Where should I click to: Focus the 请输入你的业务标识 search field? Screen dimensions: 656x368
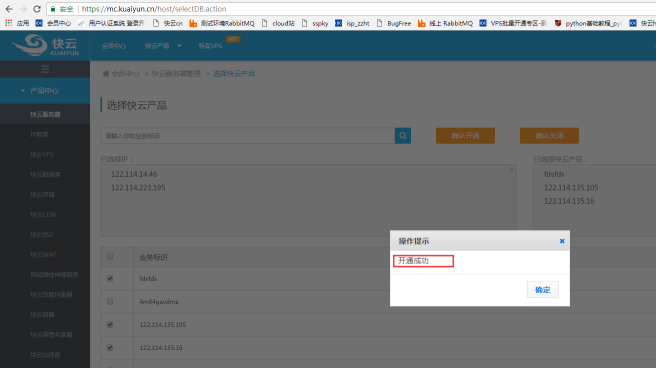pyautogui.click(x=248, y=136)
